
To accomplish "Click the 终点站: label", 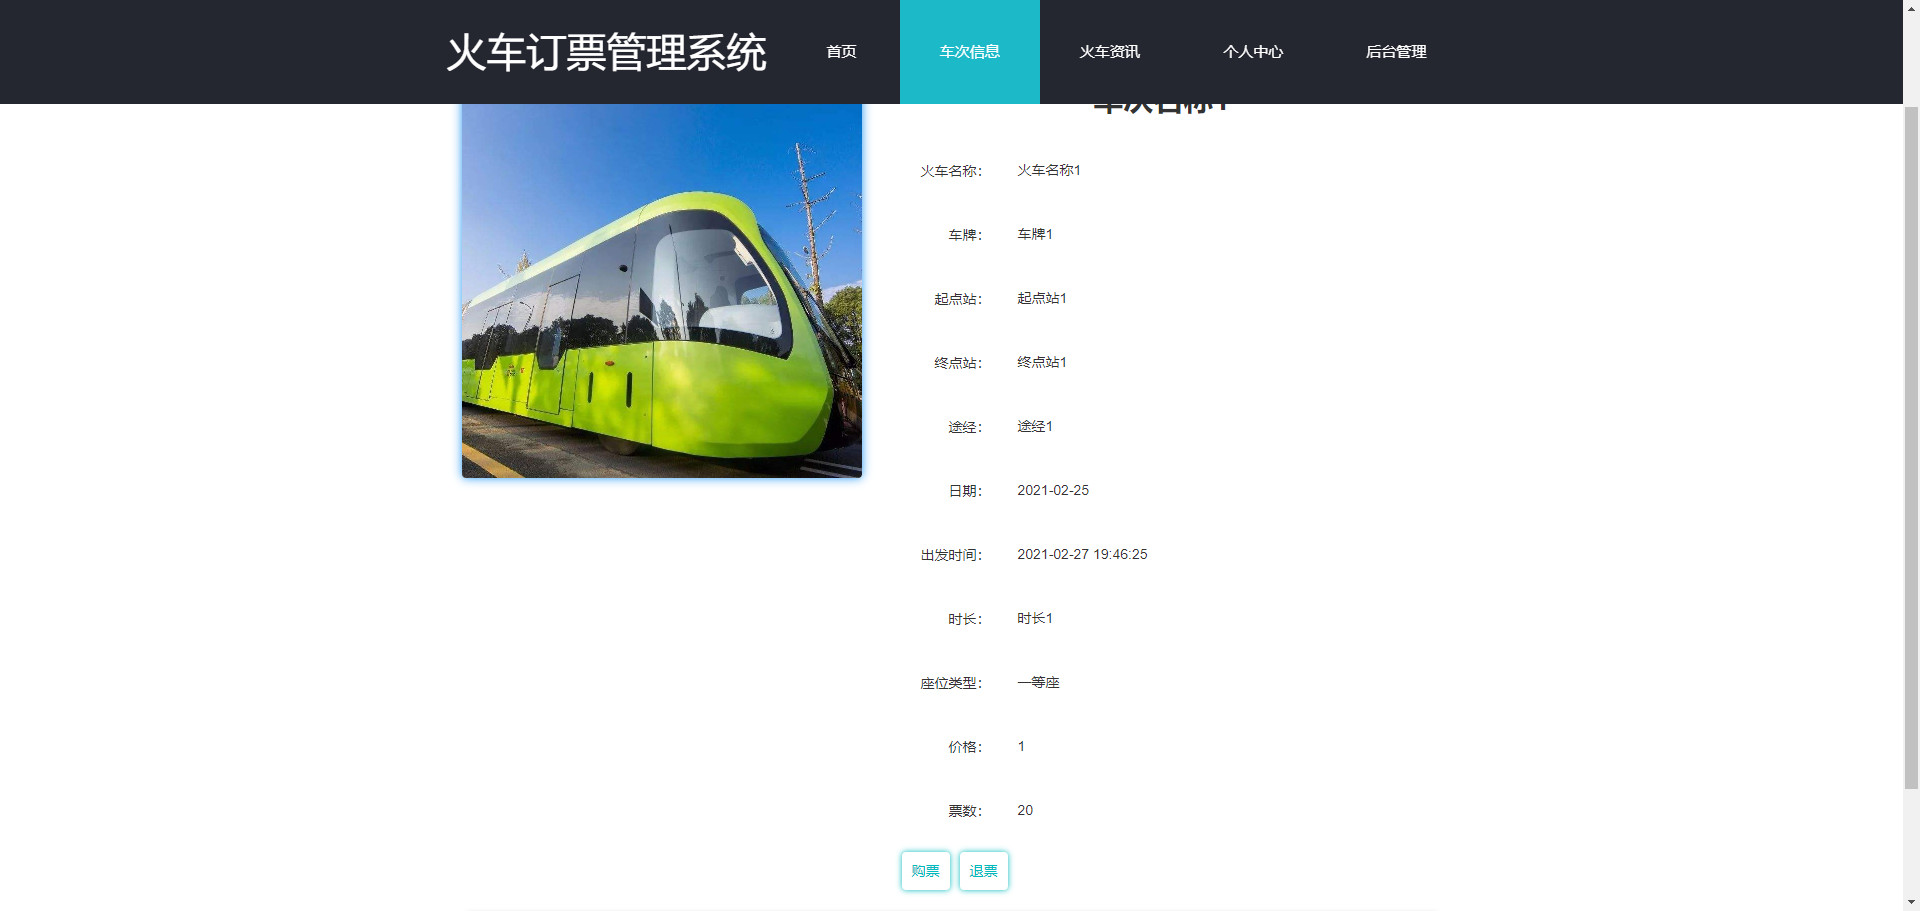I will 958,363.
